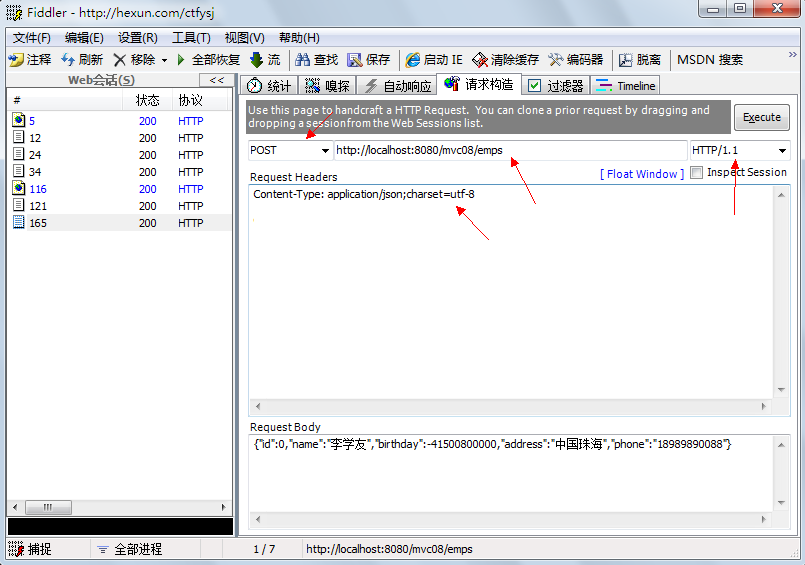Click the black QuickExec command box

120,527
